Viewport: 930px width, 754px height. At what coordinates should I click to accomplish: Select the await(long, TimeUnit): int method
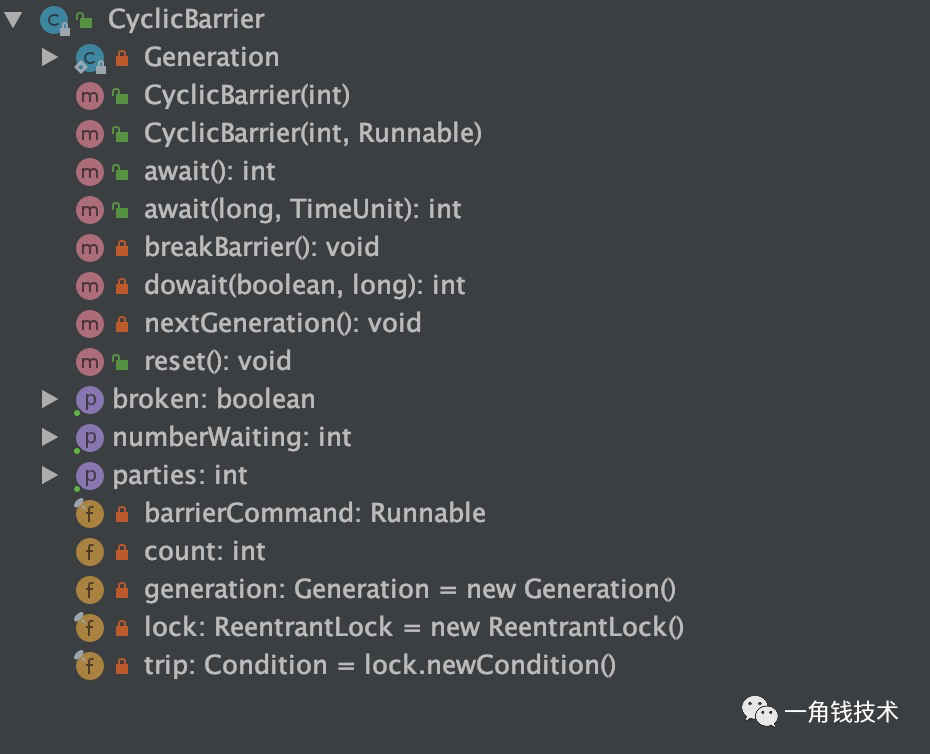(302, 210)
